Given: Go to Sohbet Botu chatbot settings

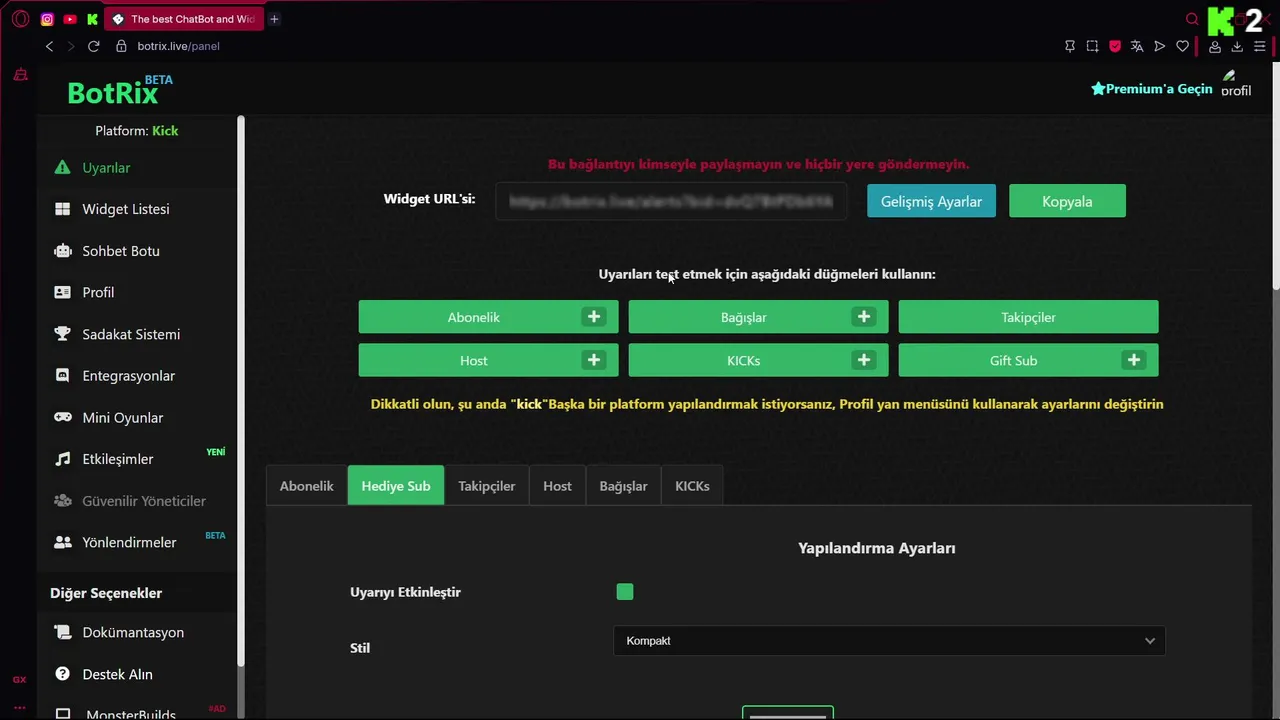Looking at the screenshot, I should (x=107, y=251).
